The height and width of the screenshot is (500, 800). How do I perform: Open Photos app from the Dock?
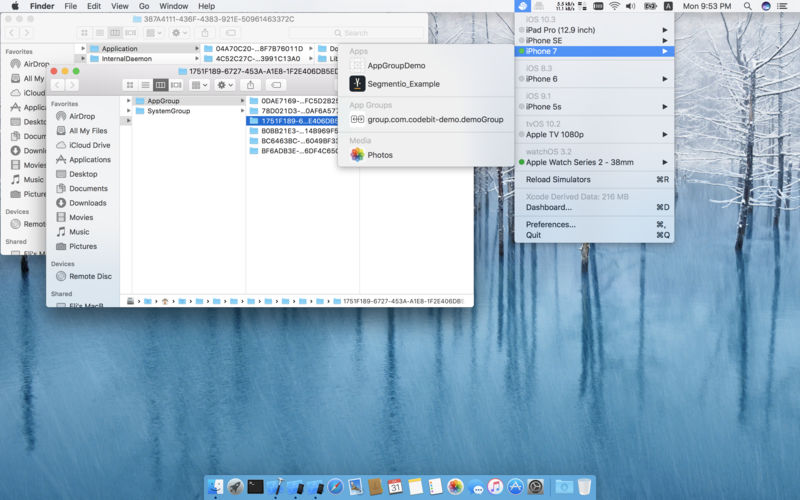click(455, 487)
